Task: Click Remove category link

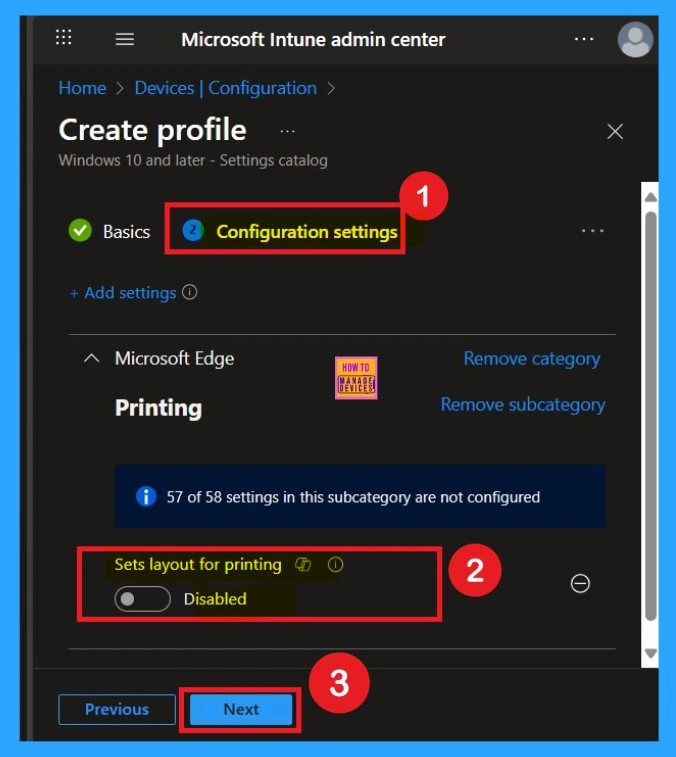Action: coord(532,359)
